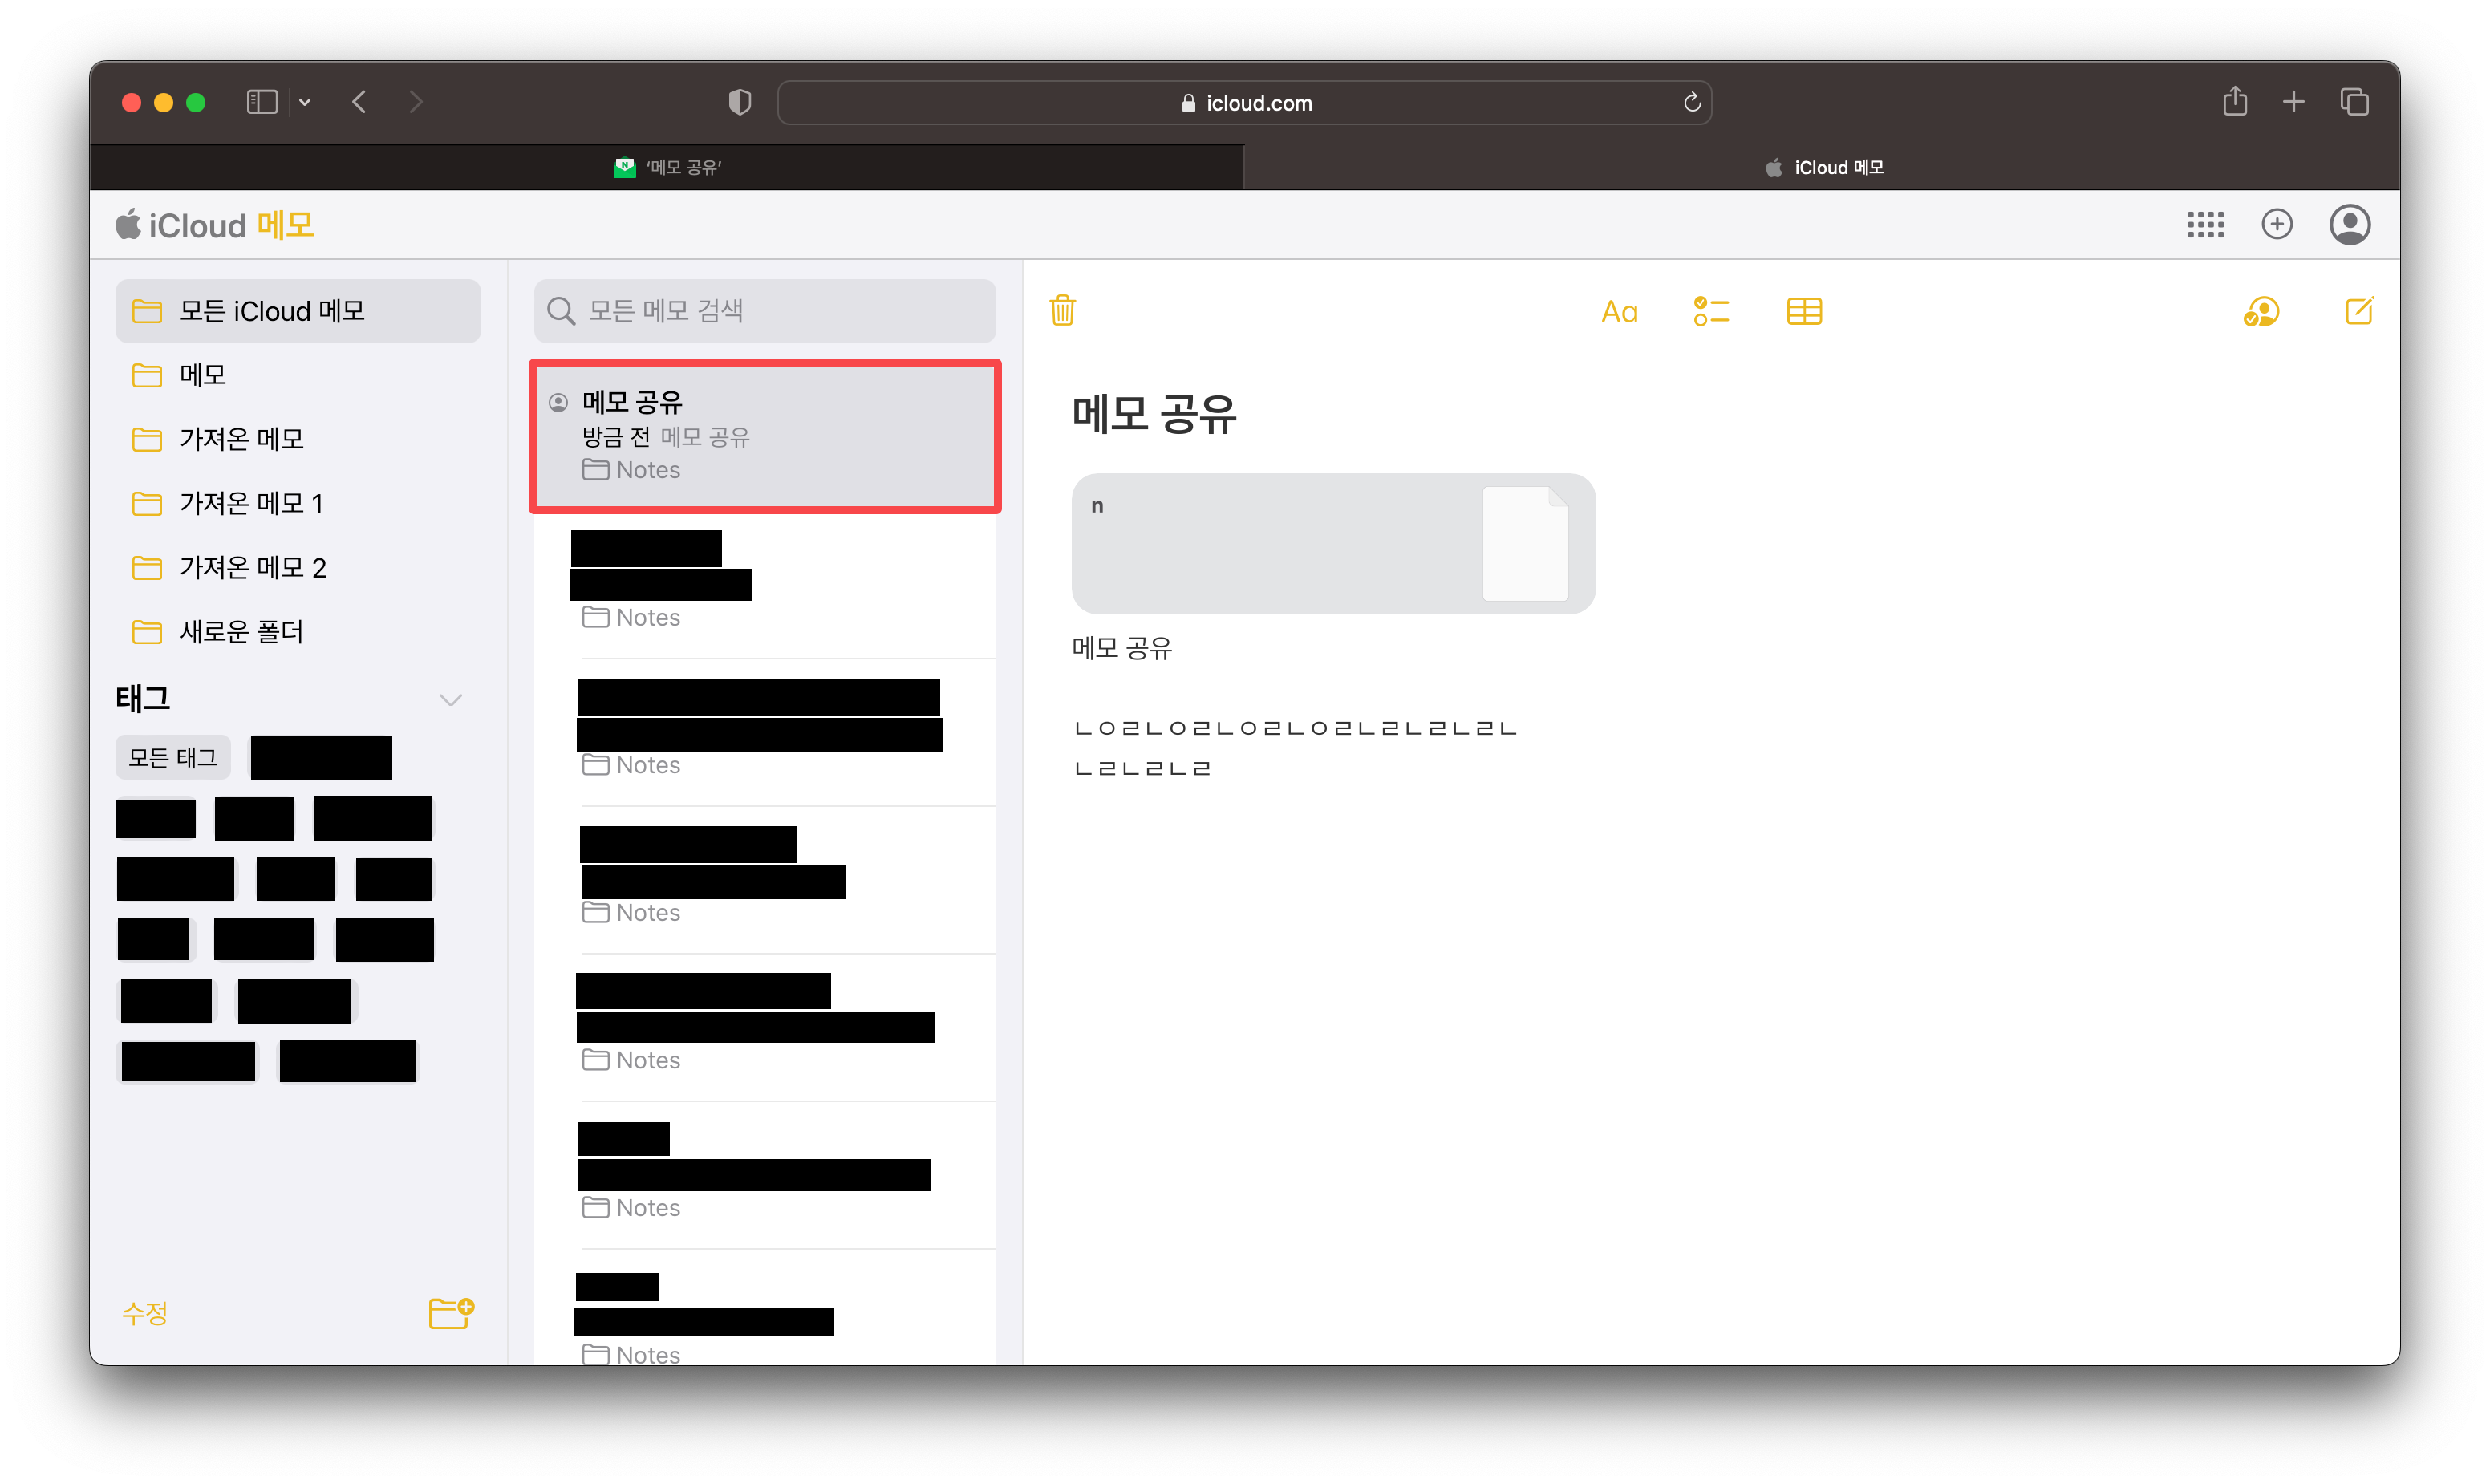Click the trash icon to delete note
2490x1484 pixels.
(1062, 311)
